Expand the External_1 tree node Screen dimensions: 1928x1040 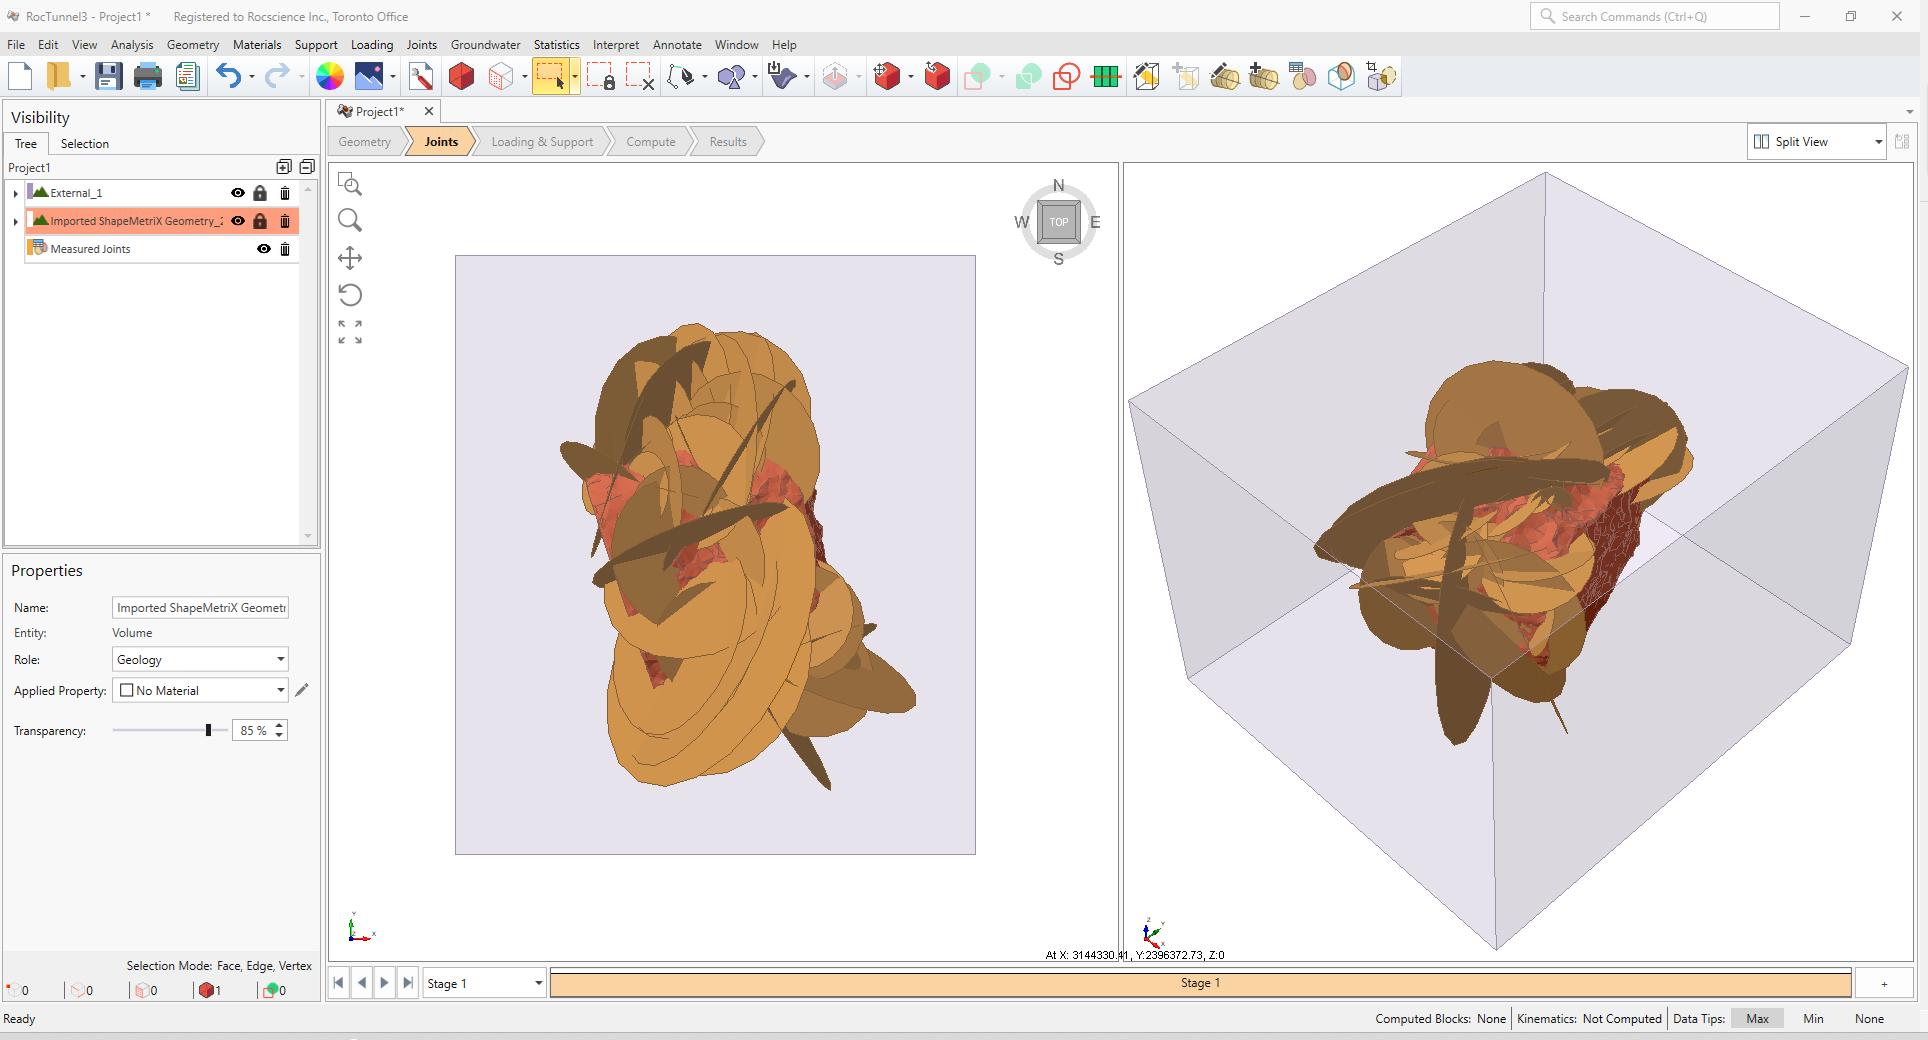15,194
